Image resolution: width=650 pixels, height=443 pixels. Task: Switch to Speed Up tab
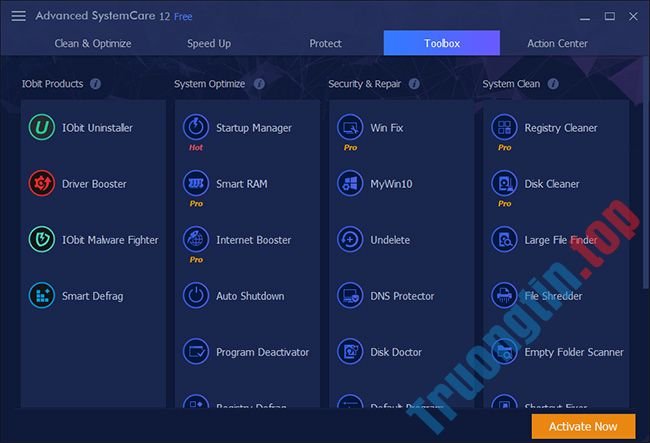pos(209,43)
